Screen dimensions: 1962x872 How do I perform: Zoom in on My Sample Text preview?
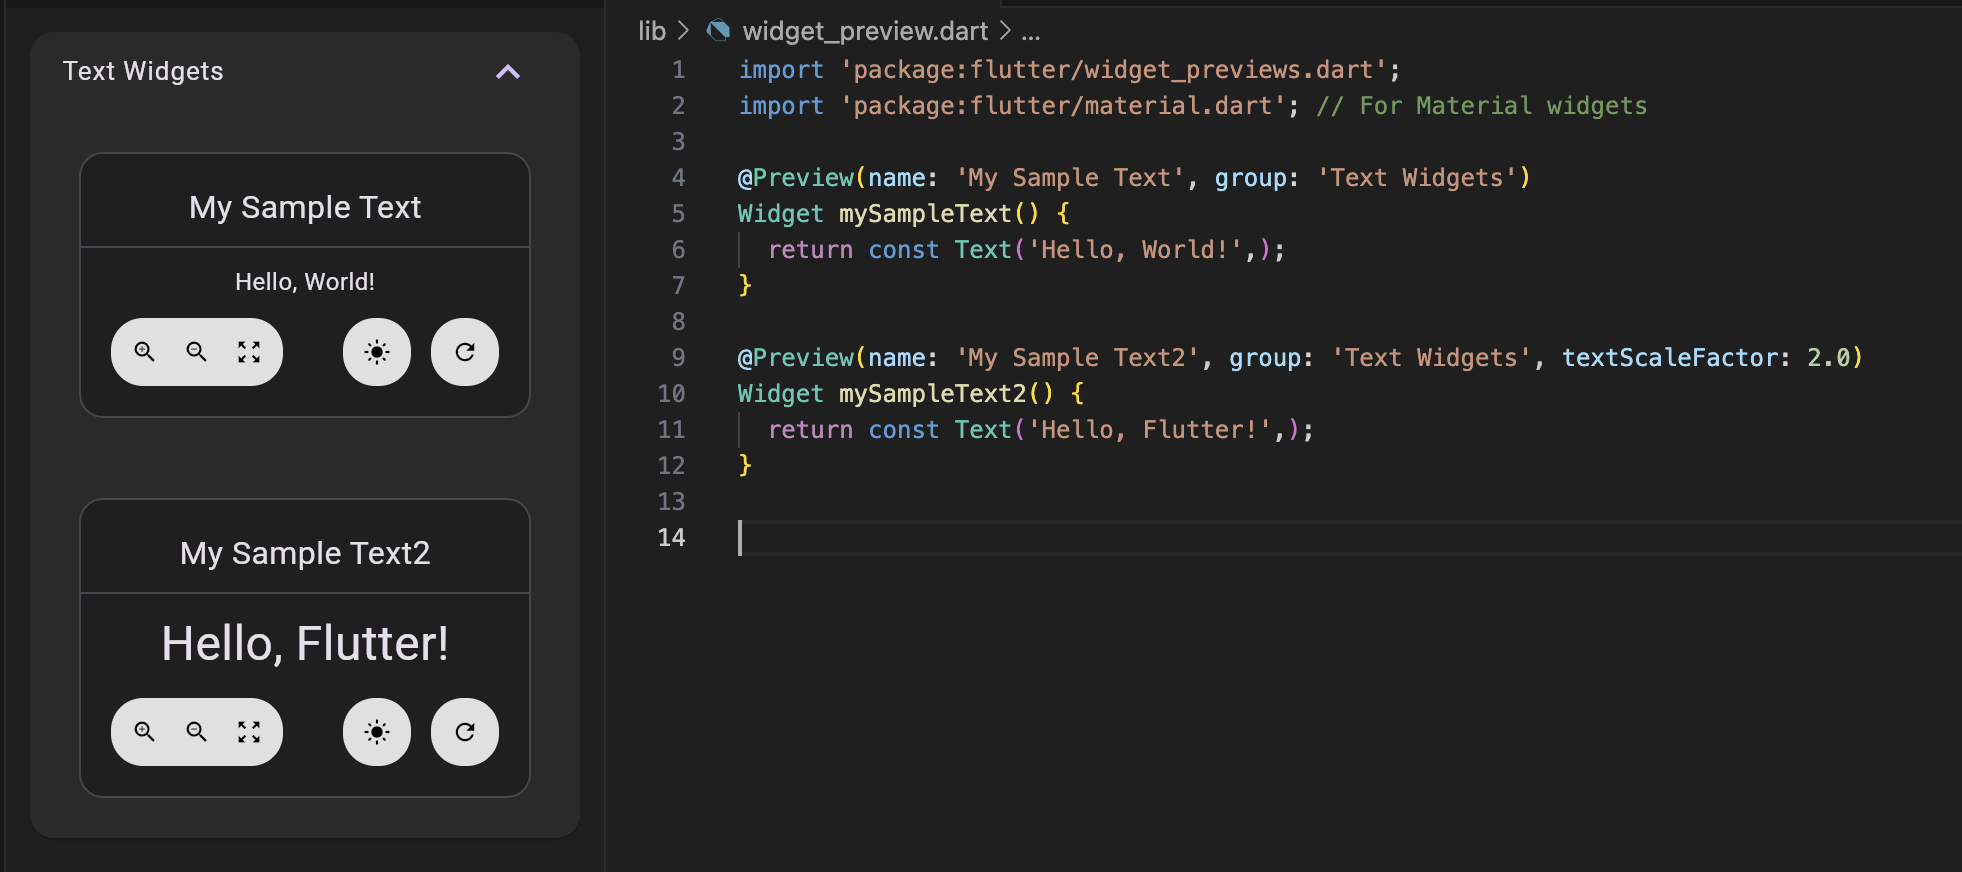pos(145,352)
